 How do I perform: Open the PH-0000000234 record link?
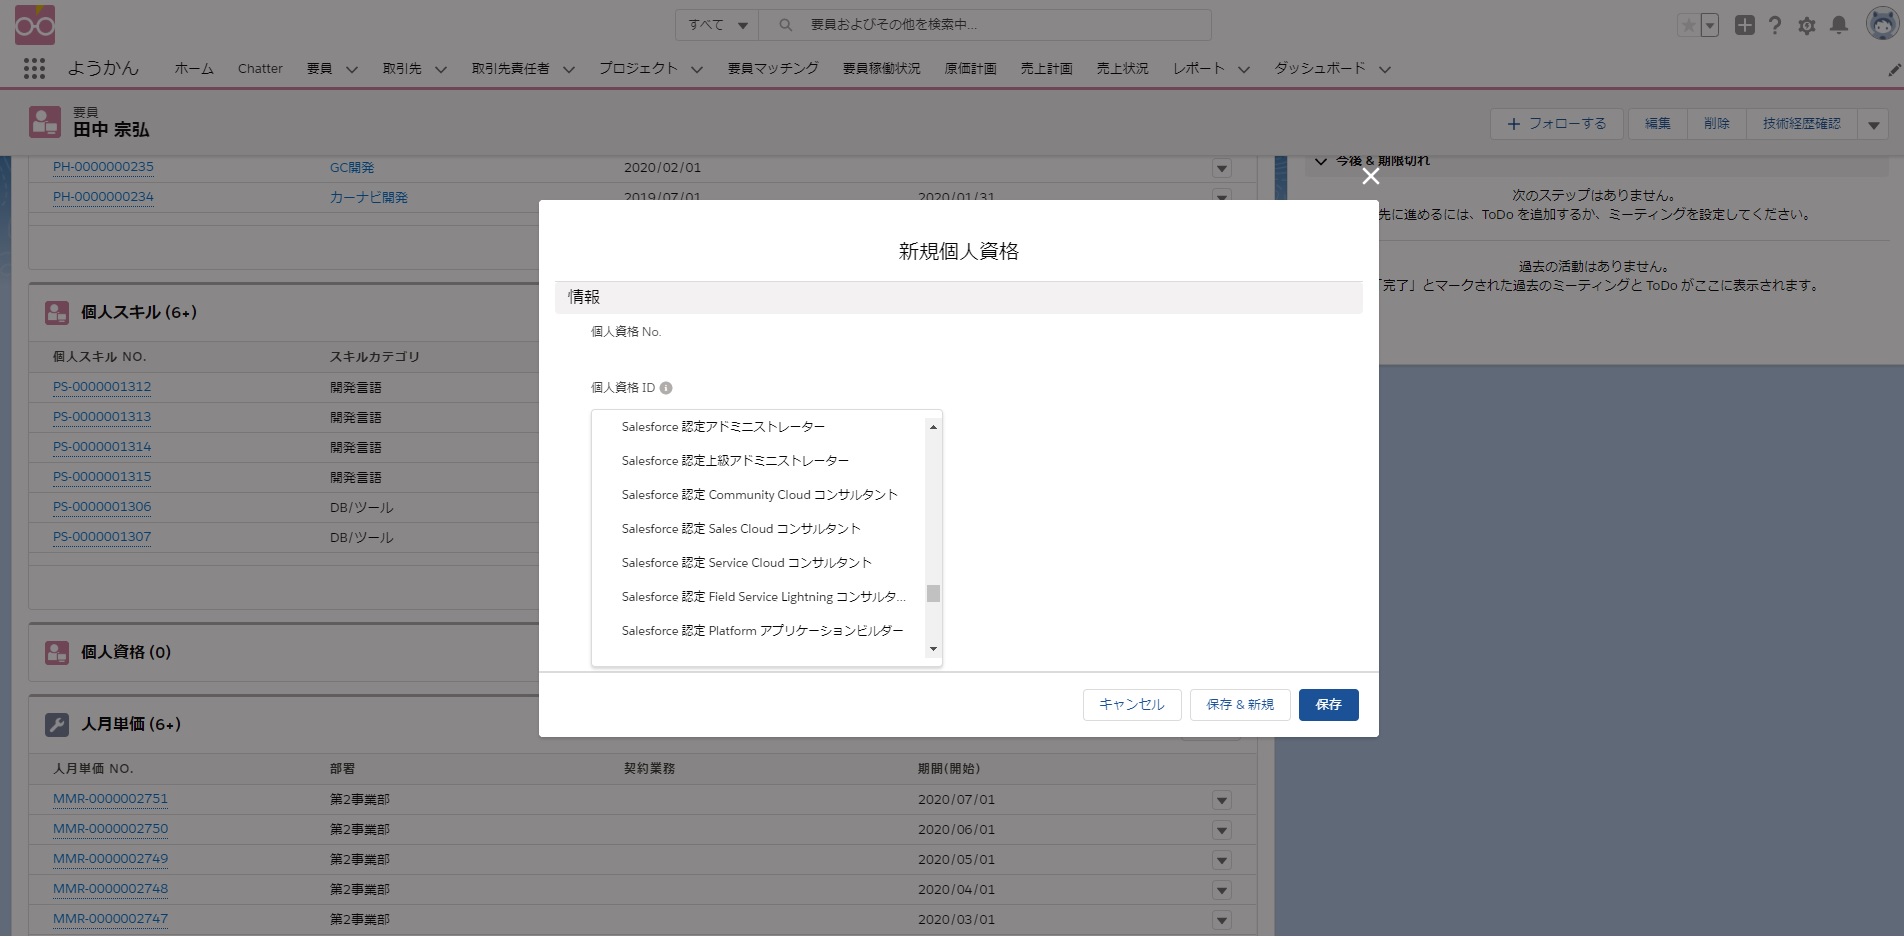[104, 197]
